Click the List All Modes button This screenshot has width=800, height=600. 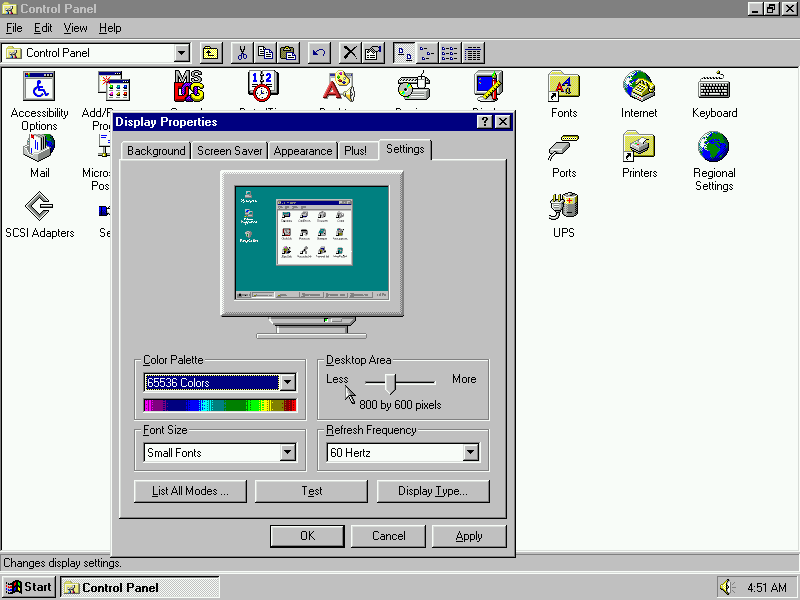(x=190, y=491)
